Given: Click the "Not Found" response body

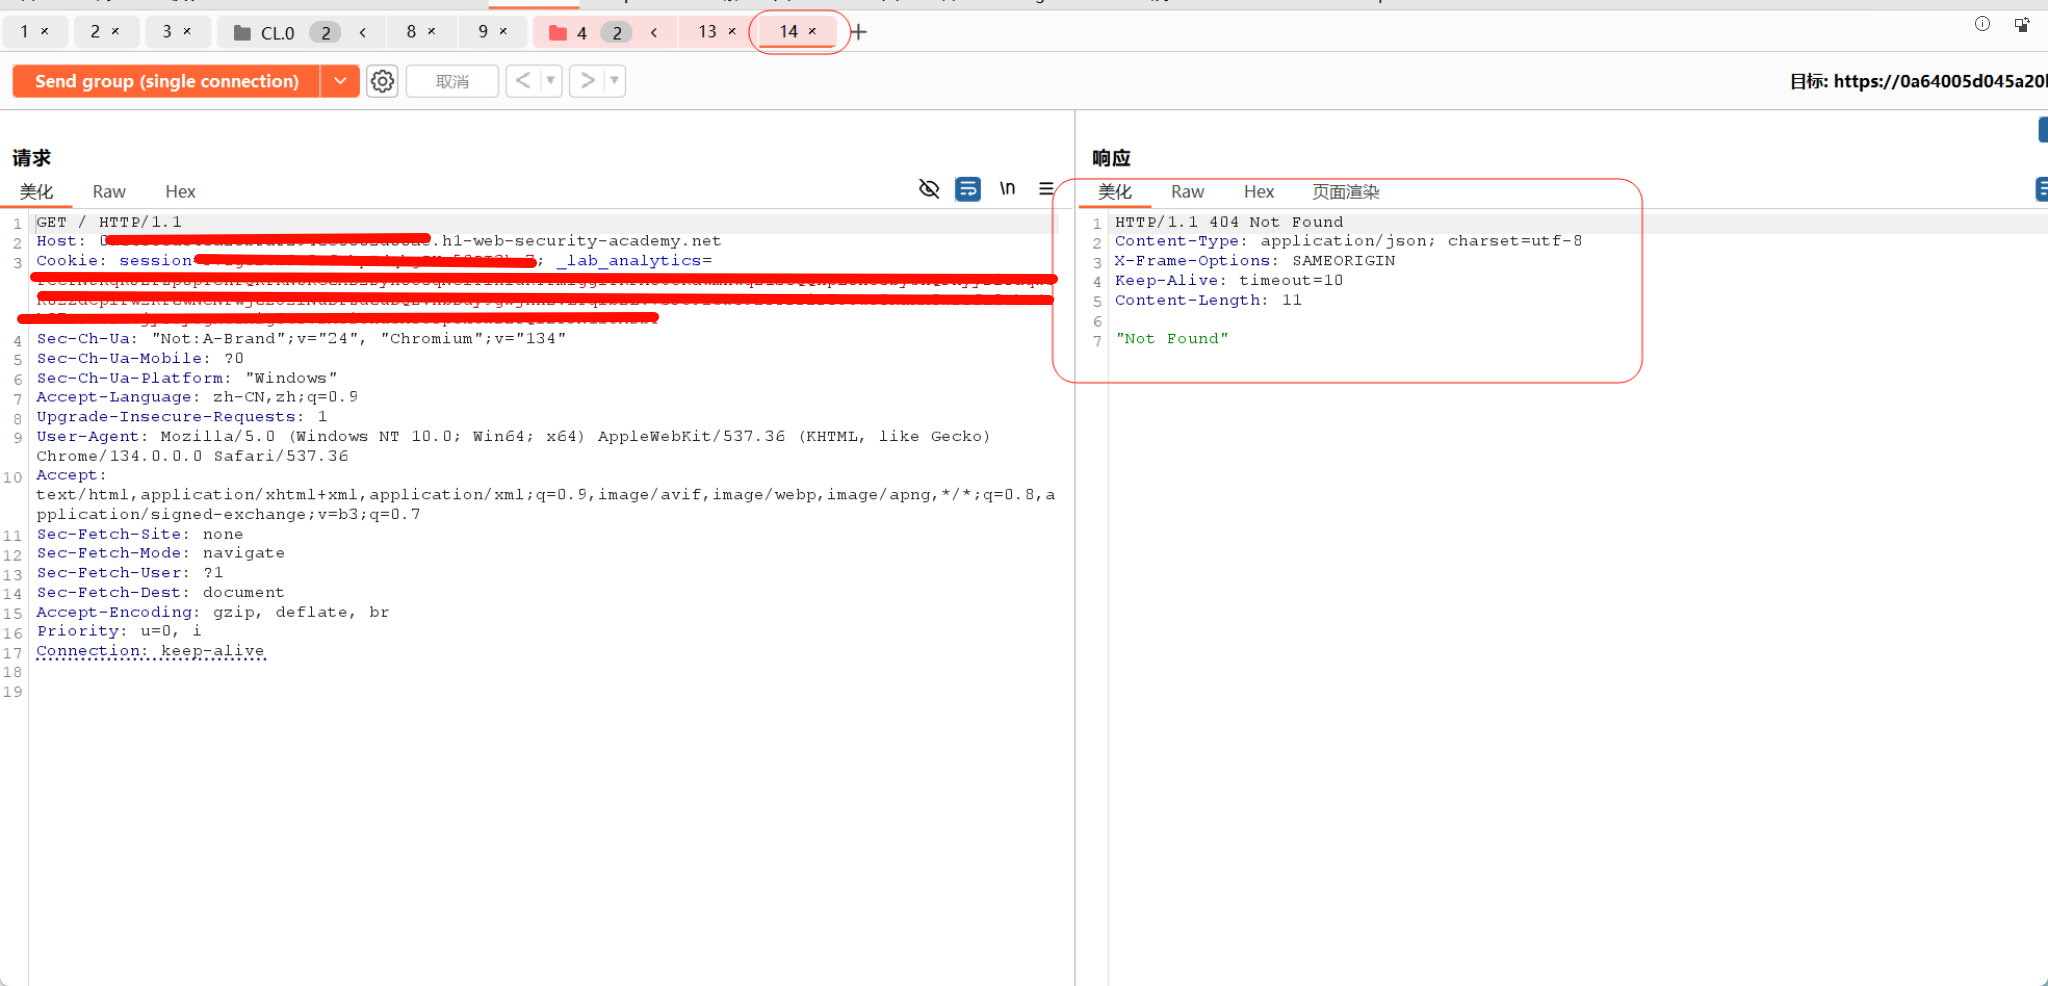Looking at the screenshot, I should click(x=1172, y=339).
